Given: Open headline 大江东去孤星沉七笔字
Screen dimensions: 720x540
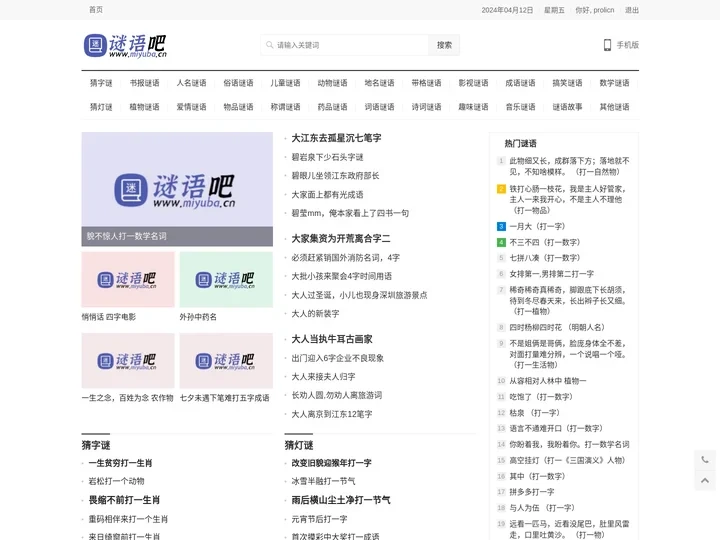Looking at the screenshot, I should 336,138.
